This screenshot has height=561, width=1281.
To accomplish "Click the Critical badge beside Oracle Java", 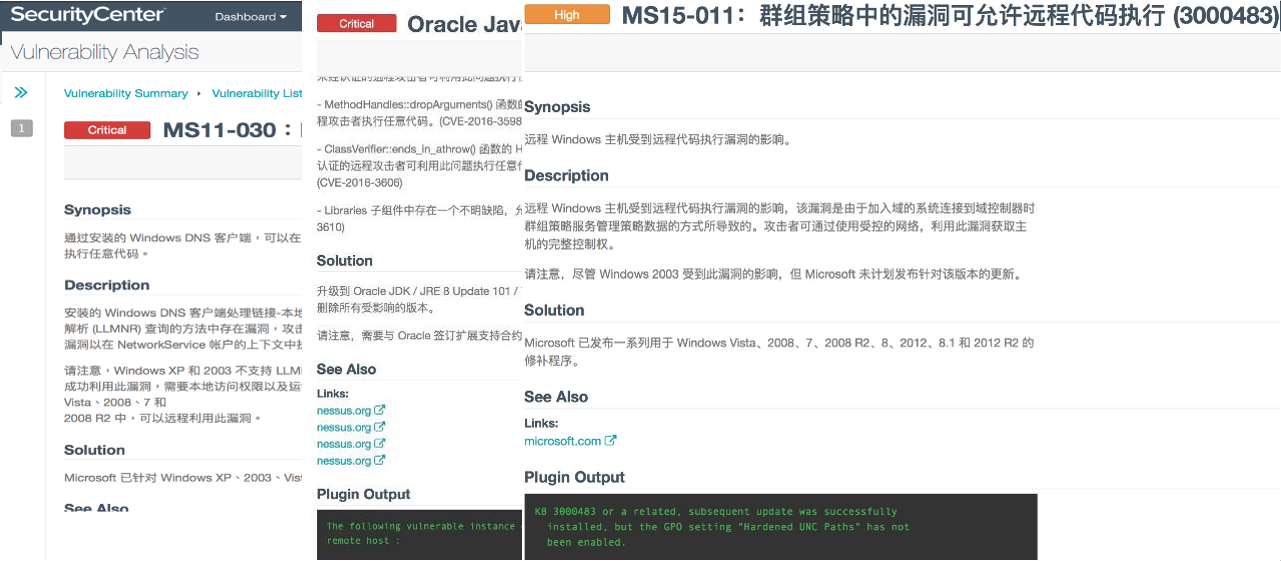I will click(x=357, y=24).
